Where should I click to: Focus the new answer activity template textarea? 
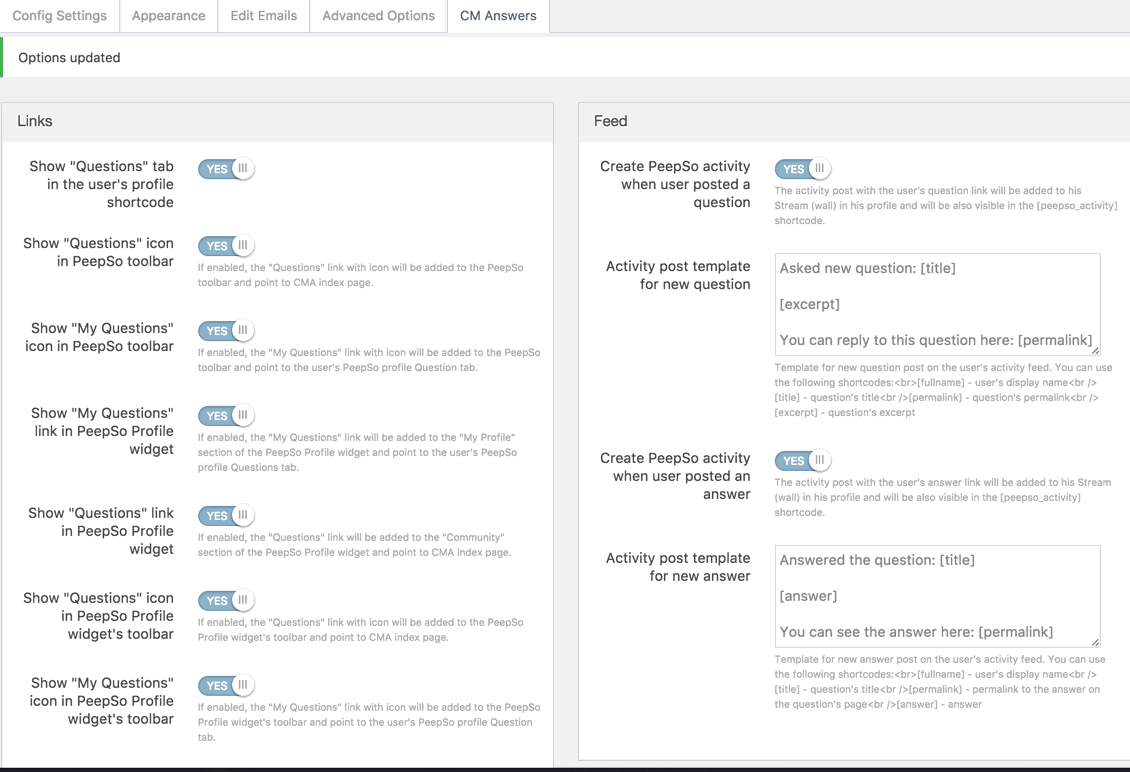tap(936, 596)
